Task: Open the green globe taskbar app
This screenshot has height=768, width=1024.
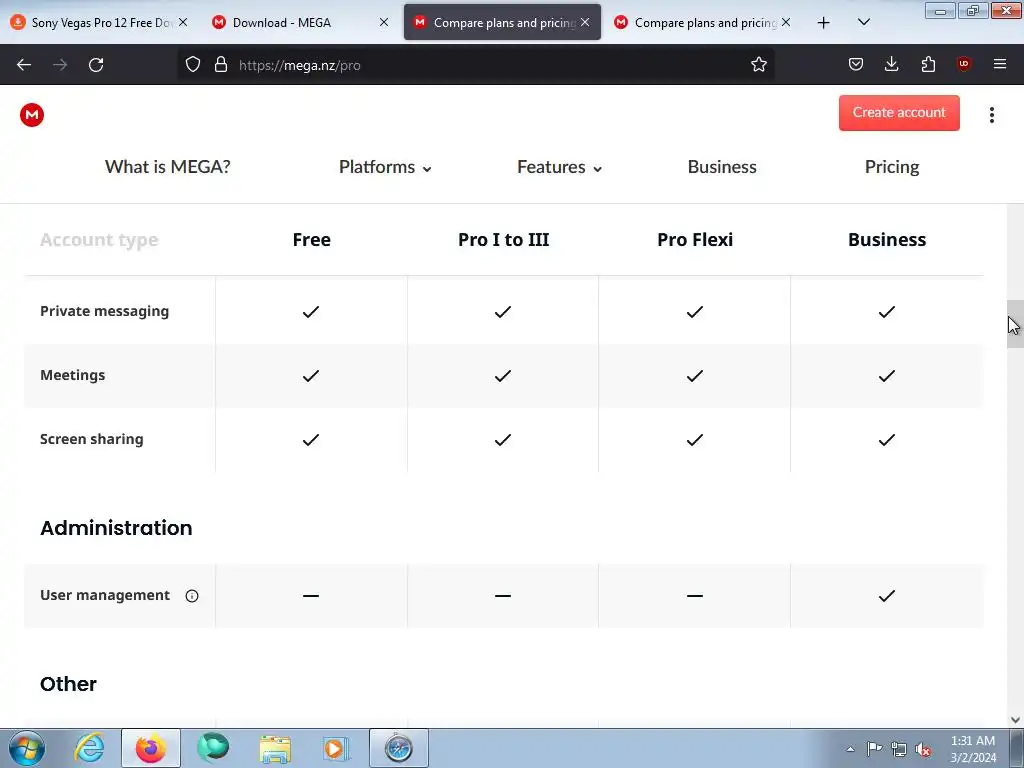Action: (x=213, y=748)
